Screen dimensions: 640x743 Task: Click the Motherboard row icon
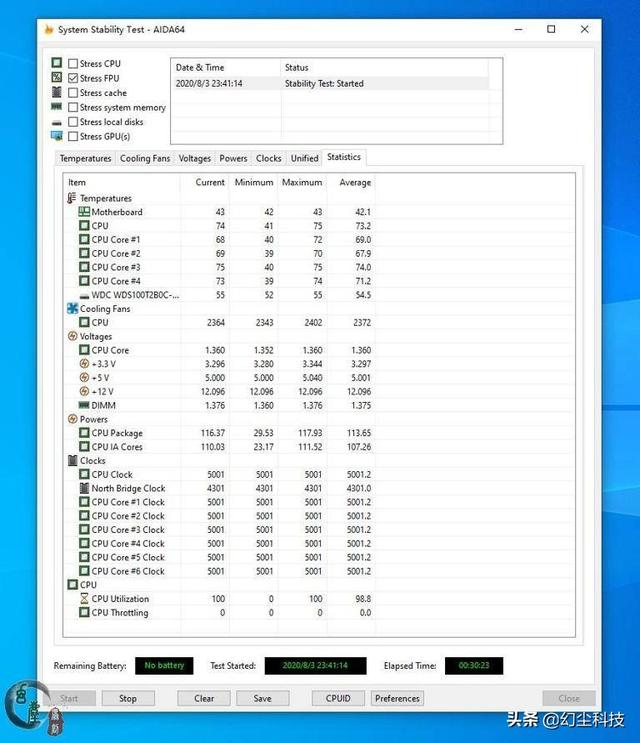(x=84, y=212)
